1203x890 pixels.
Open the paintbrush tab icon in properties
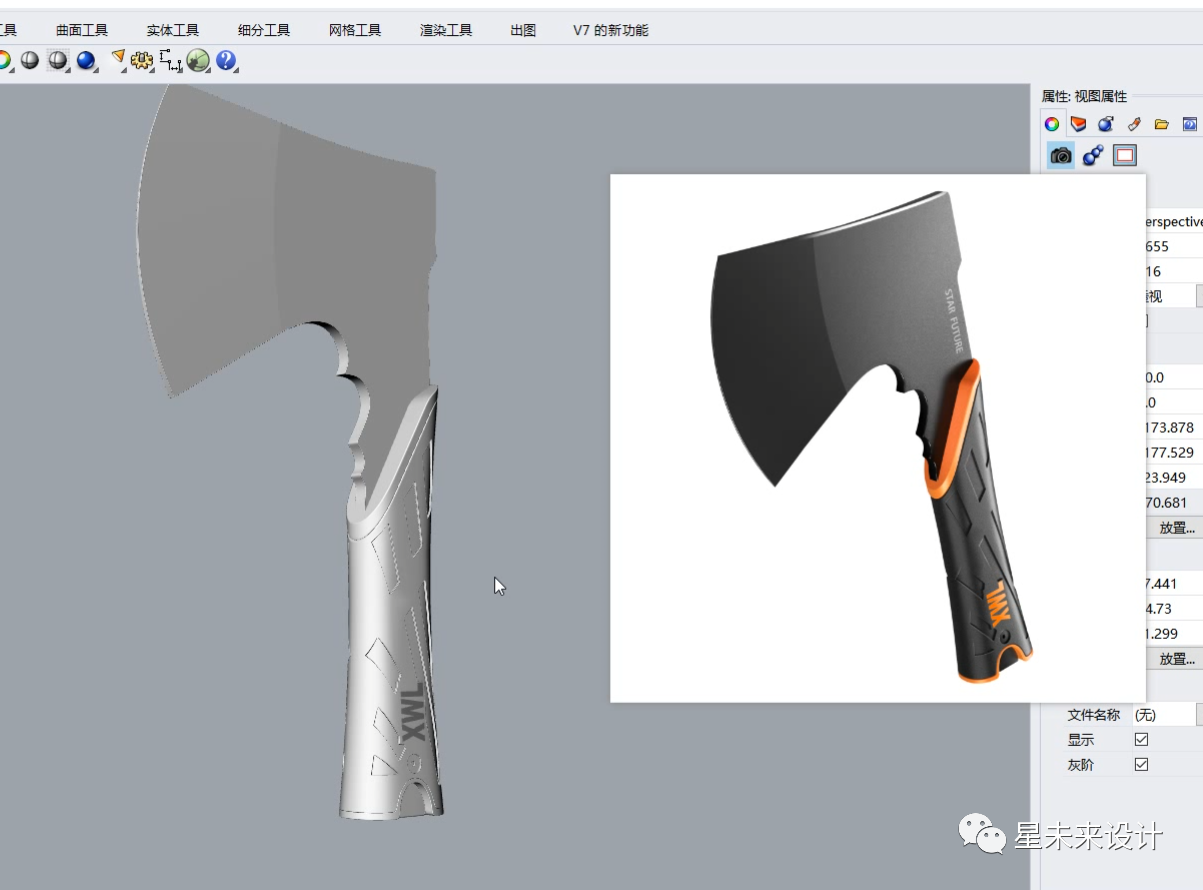(1134, 124)
